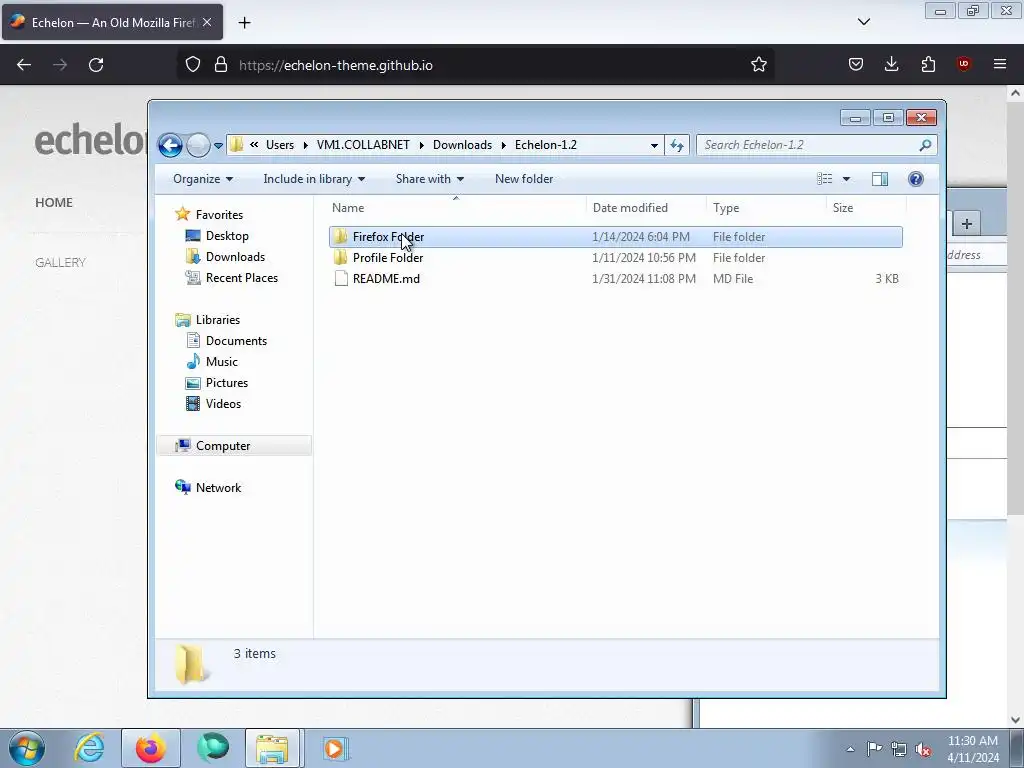Select Libraries in navigation pane

point(217,320)
